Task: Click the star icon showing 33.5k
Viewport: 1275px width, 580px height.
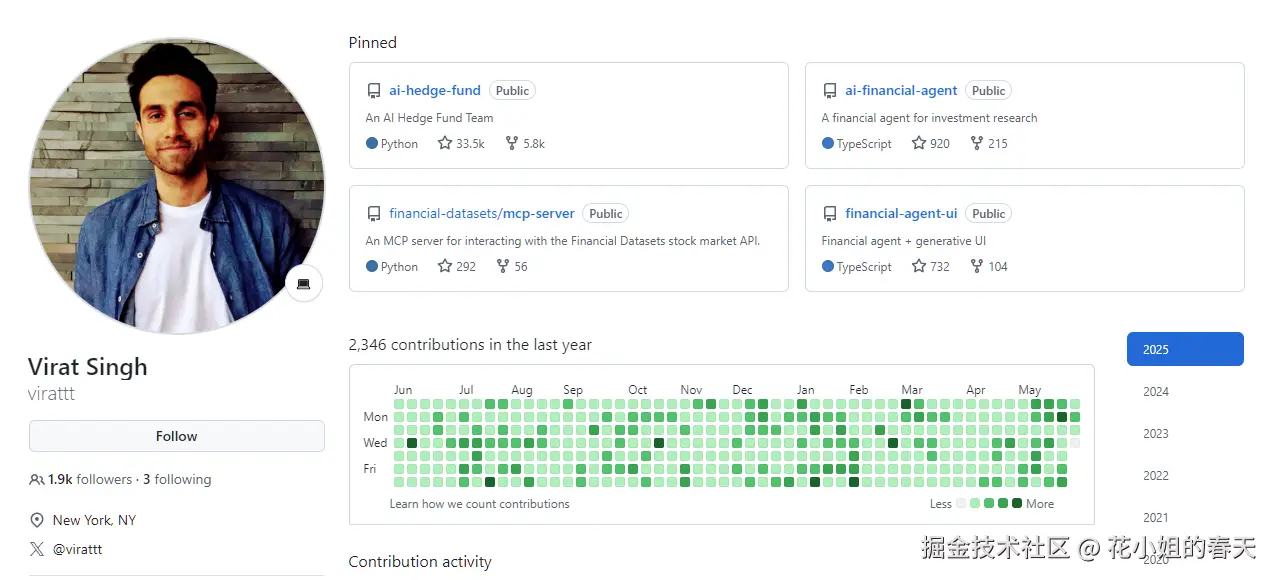Action: click(x=445, y=143)
